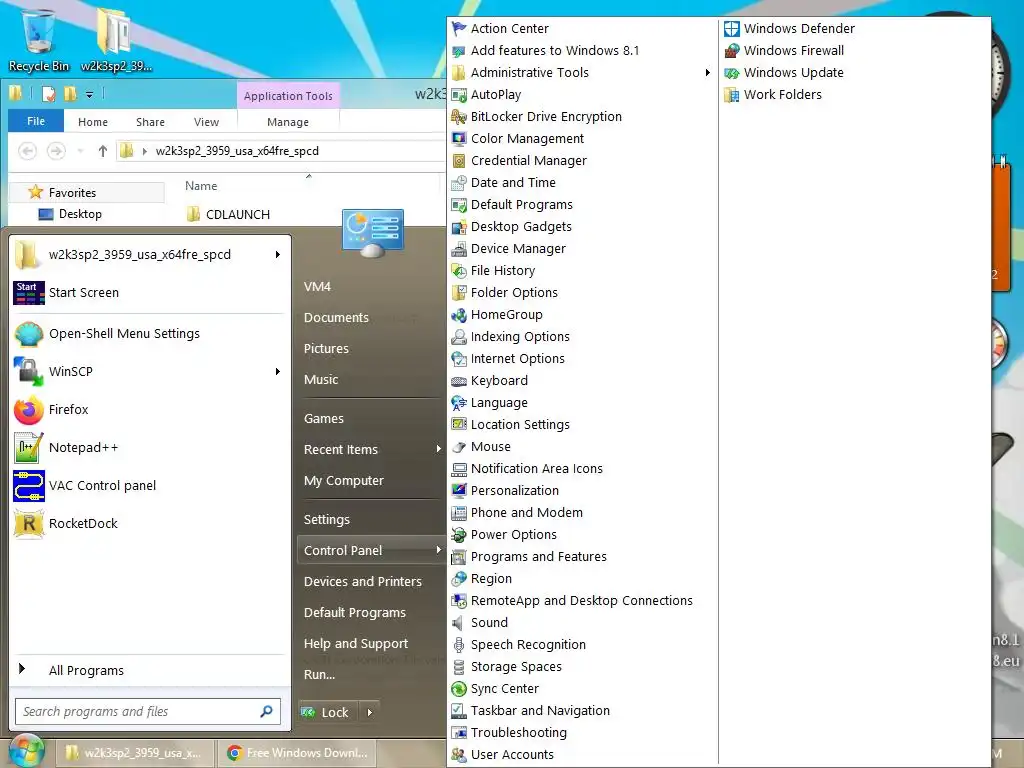Screen dimensions: 1024x768
Task: Click BitLocker Drive Encryption key icon
Action: click(459, 117)
